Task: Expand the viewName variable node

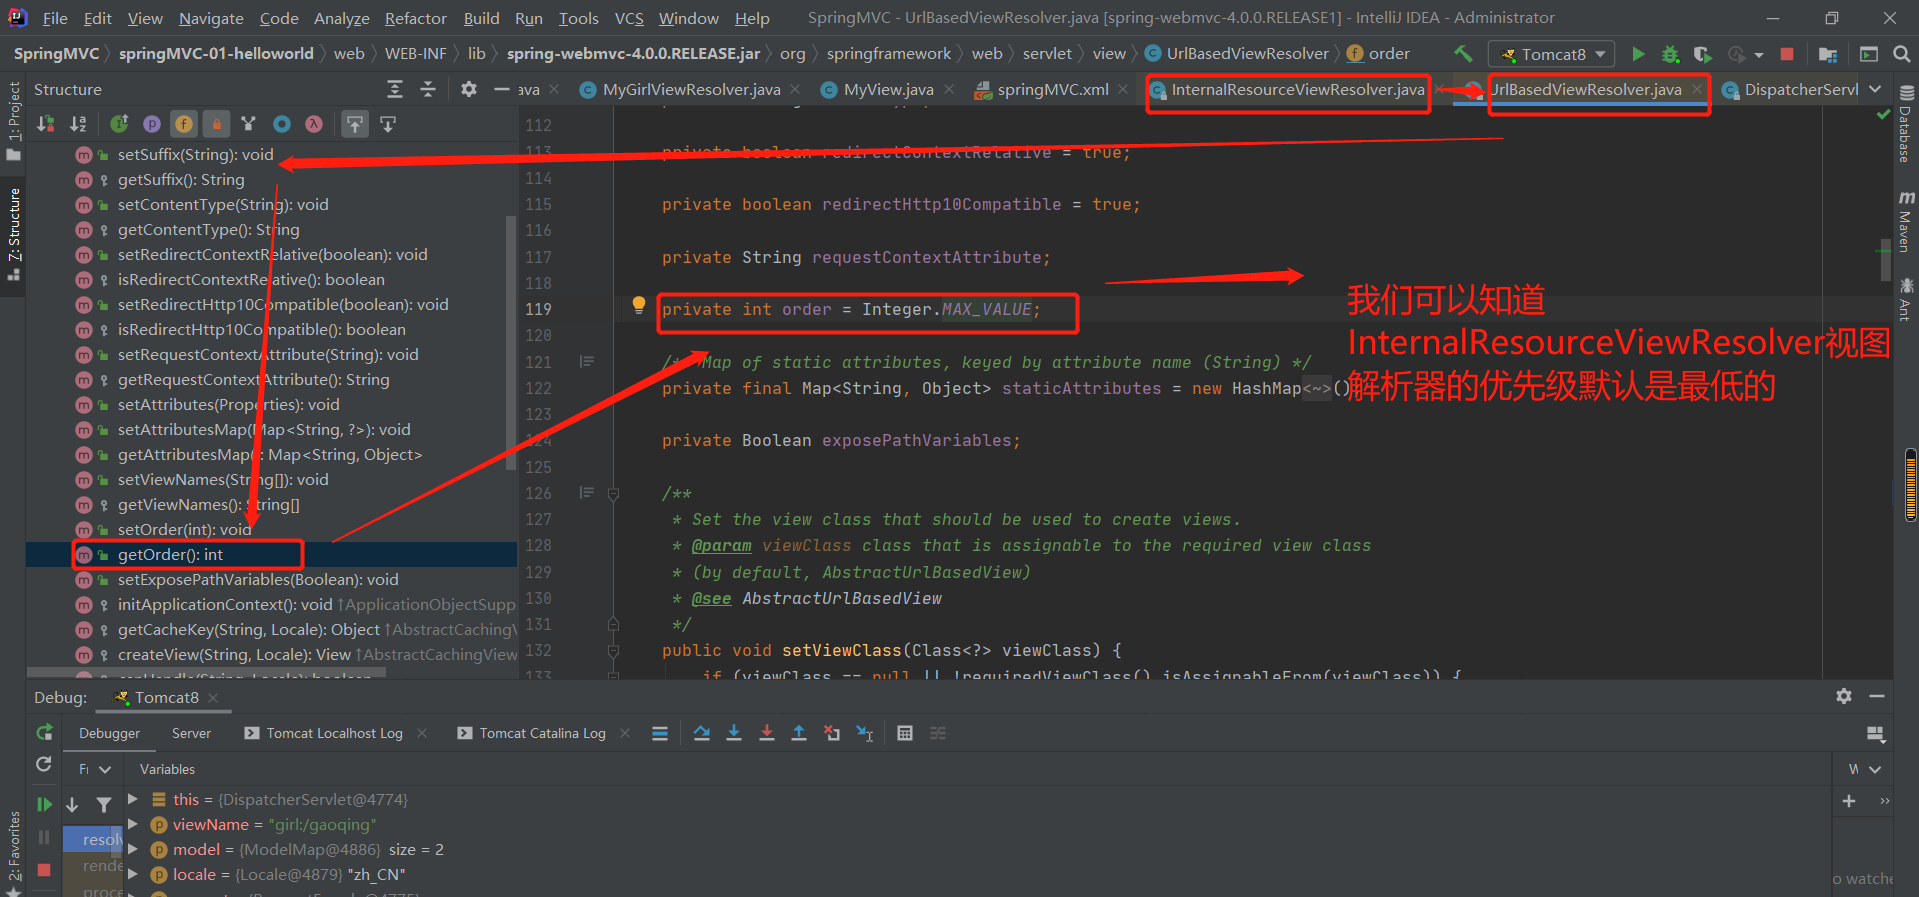Action: click(x=133, y=824)
